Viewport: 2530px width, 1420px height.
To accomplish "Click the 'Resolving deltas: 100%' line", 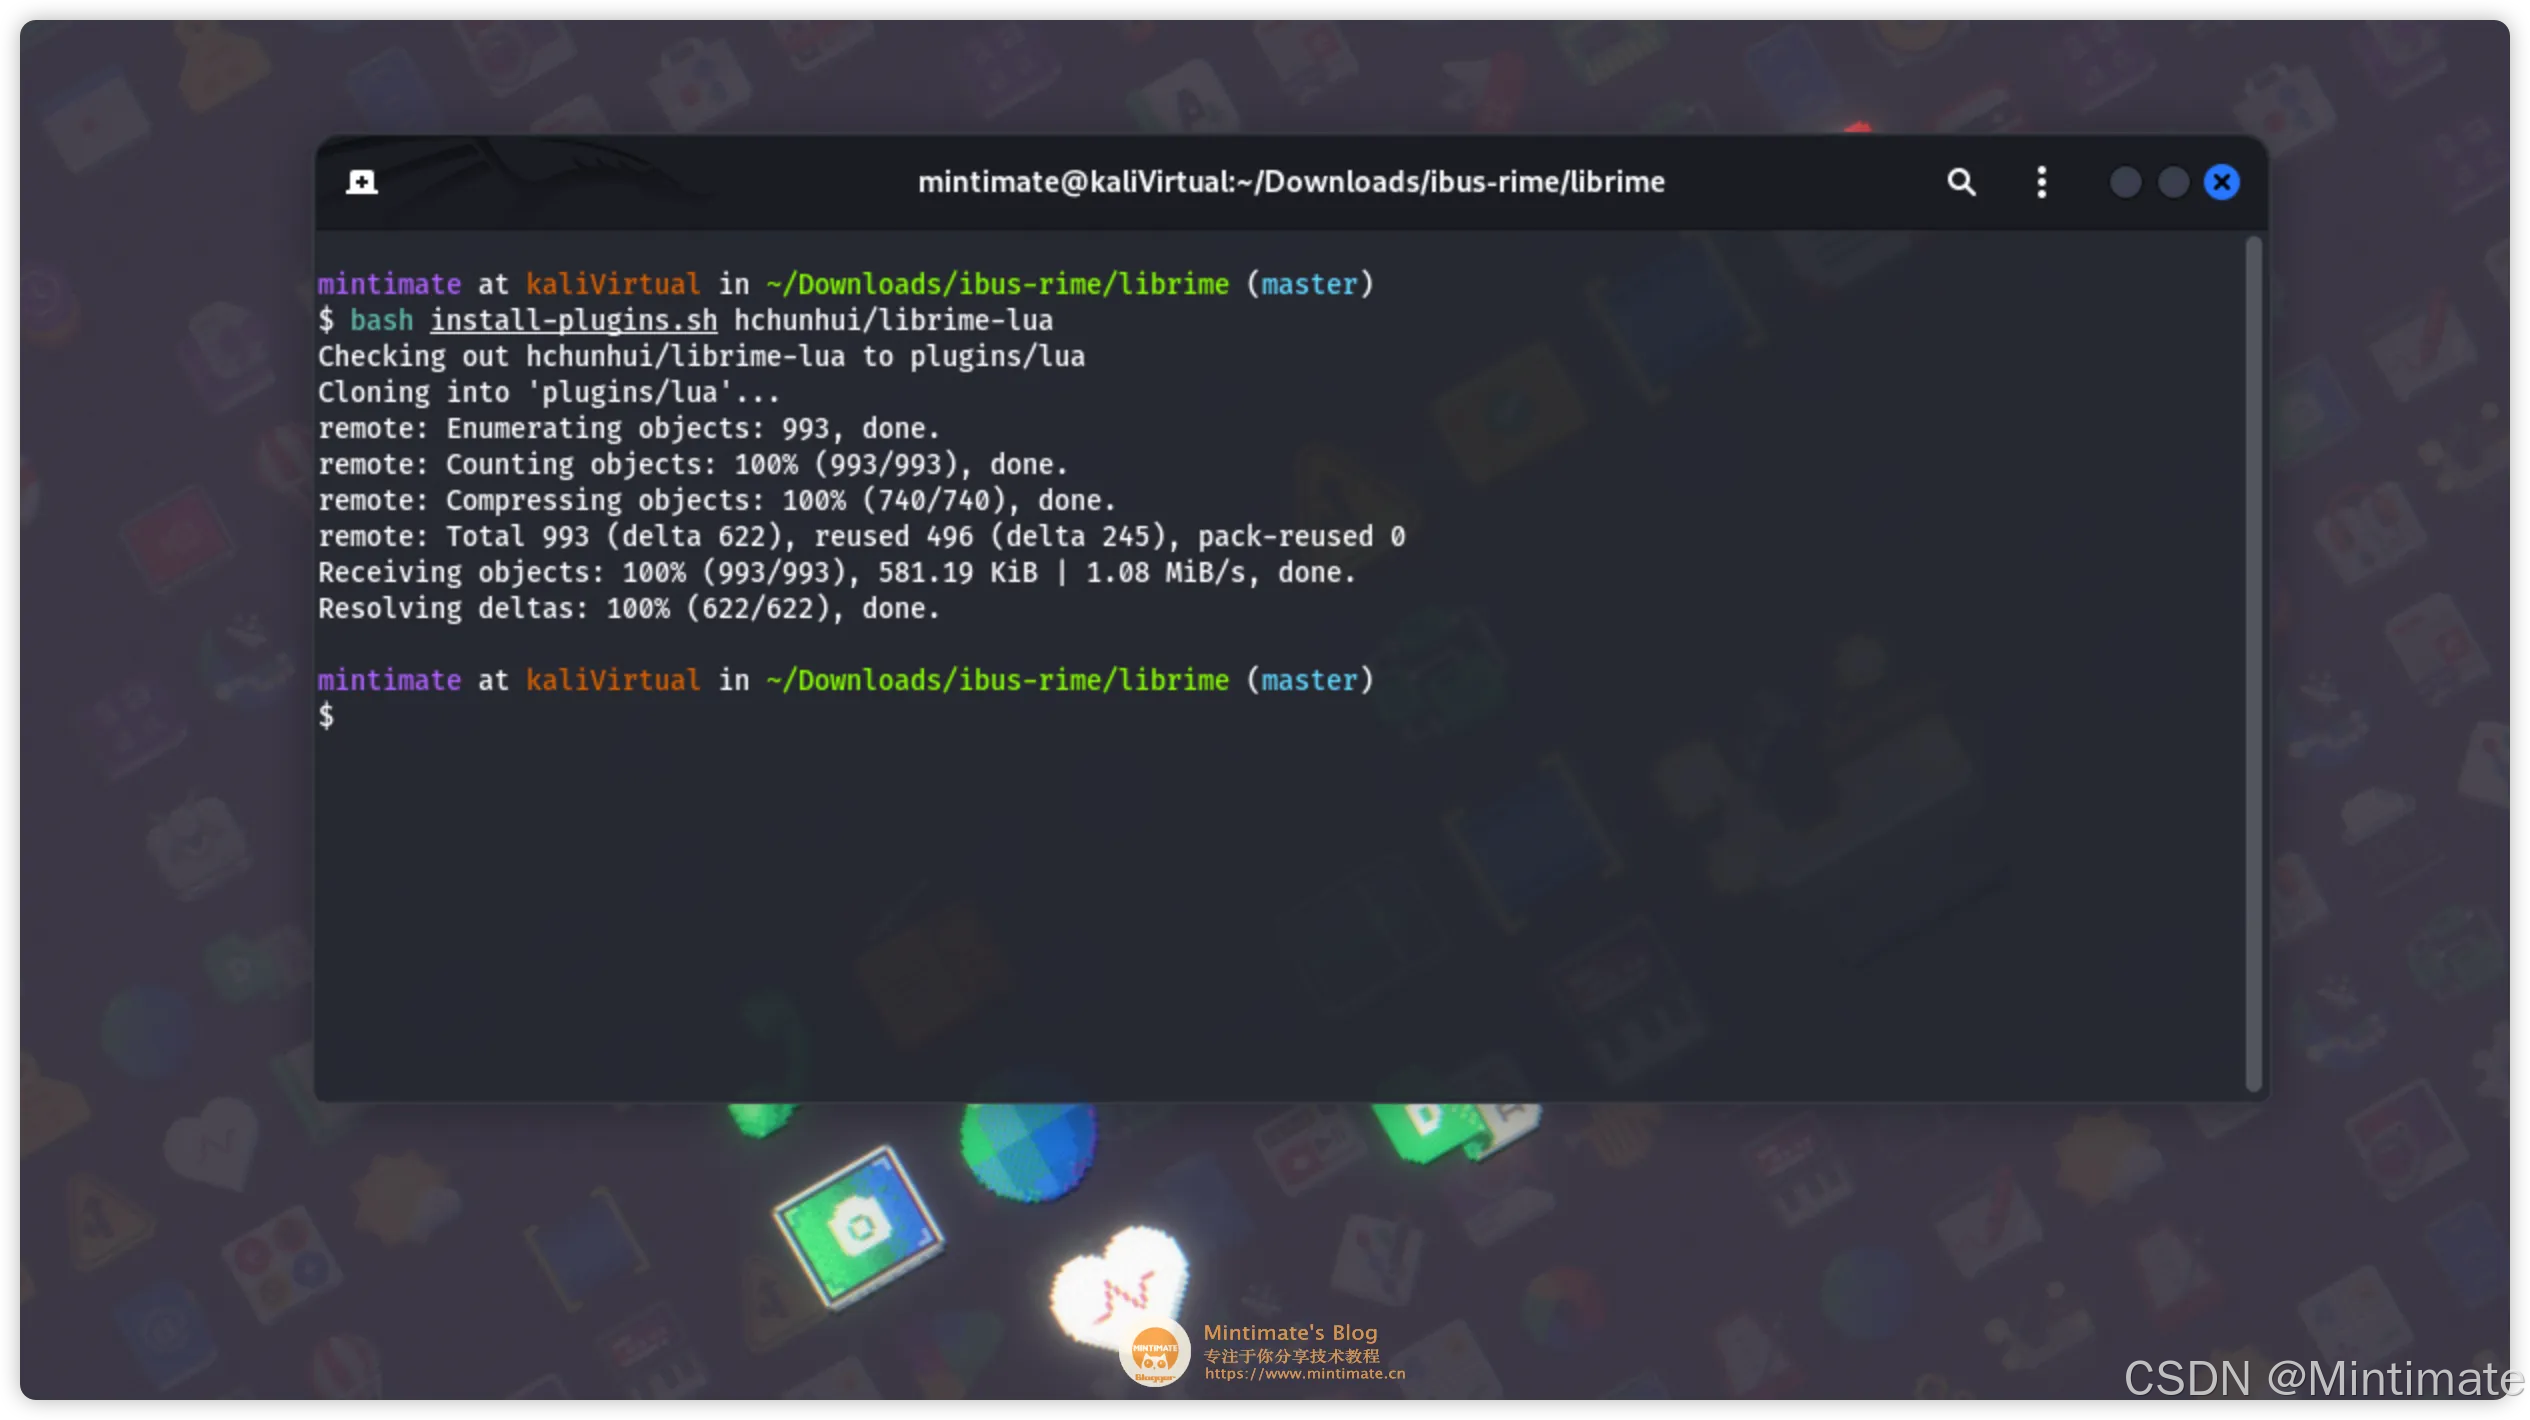I will point(629,608).
